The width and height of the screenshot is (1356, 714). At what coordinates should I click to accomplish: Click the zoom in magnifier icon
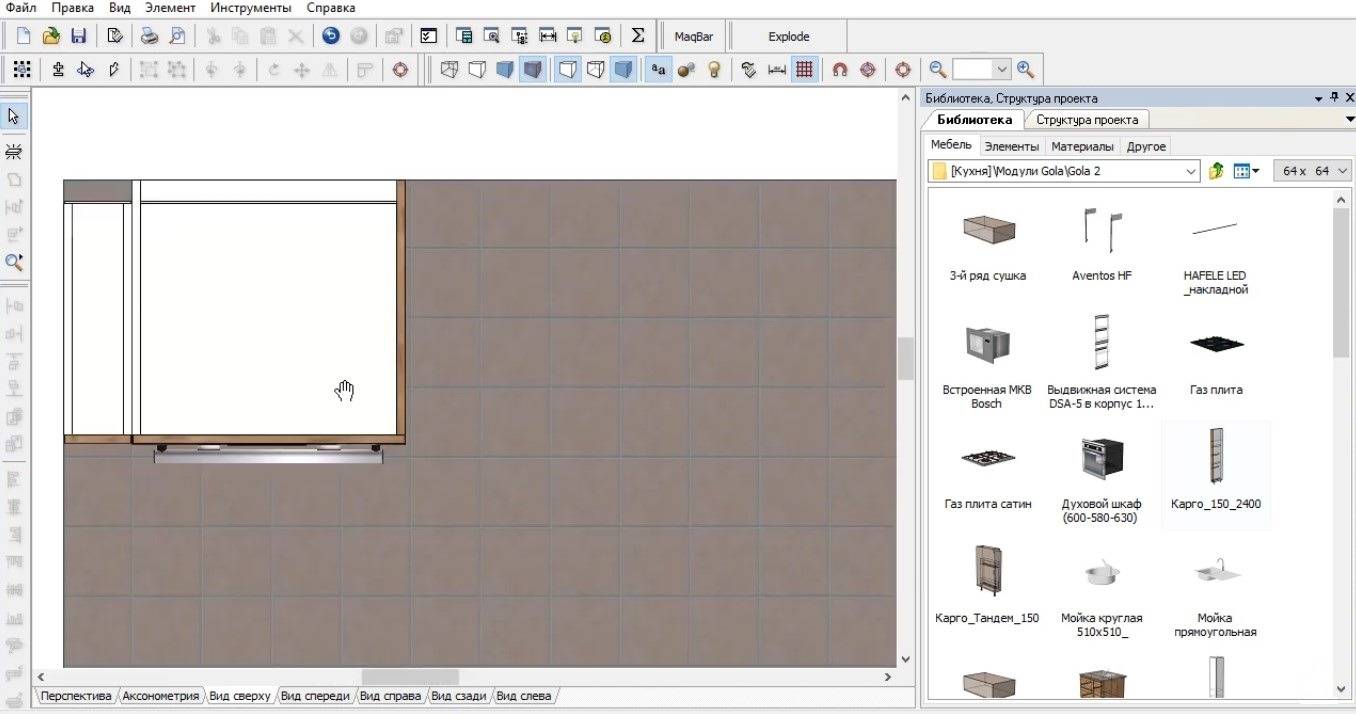(x=1025, y=70)
